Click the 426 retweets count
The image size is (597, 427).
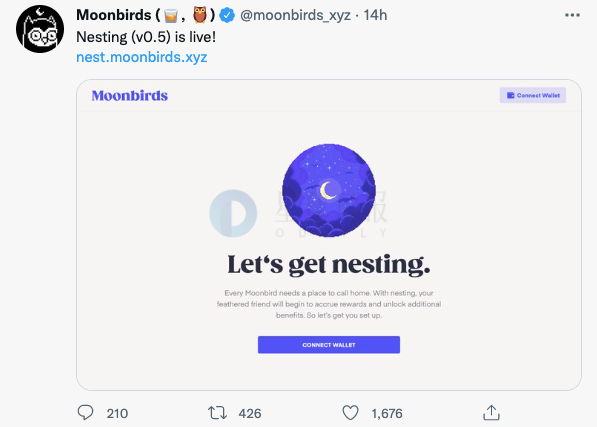tap(250, 413)
